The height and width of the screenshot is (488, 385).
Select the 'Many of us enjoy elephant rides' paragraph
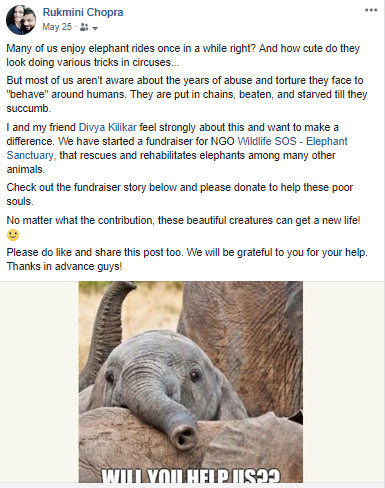click(x=183, y=55)
